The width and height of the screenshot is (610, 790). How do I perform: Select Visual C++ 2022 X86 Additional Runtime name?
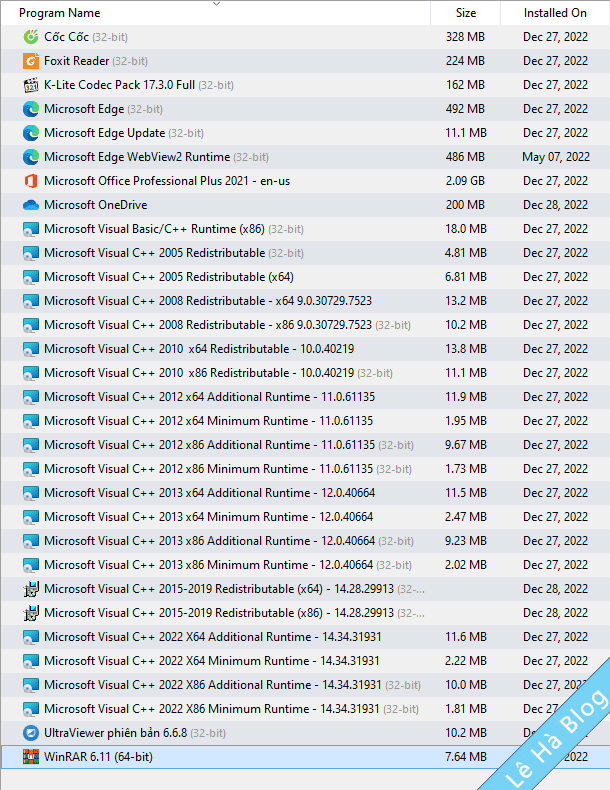[232, 685]
